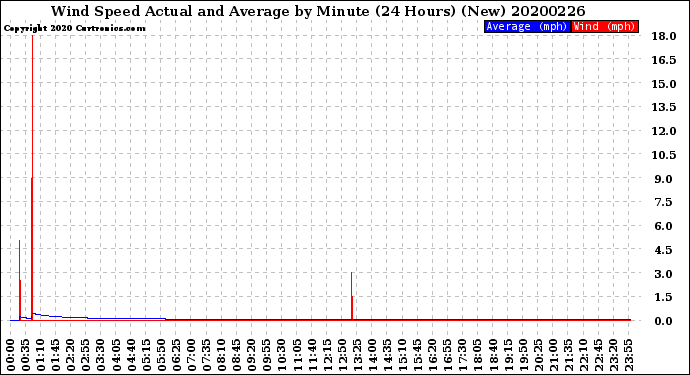Screen dimensions: 690x375
Task: Click the 23:55 time axis label
Action: [x=628, y=355]
